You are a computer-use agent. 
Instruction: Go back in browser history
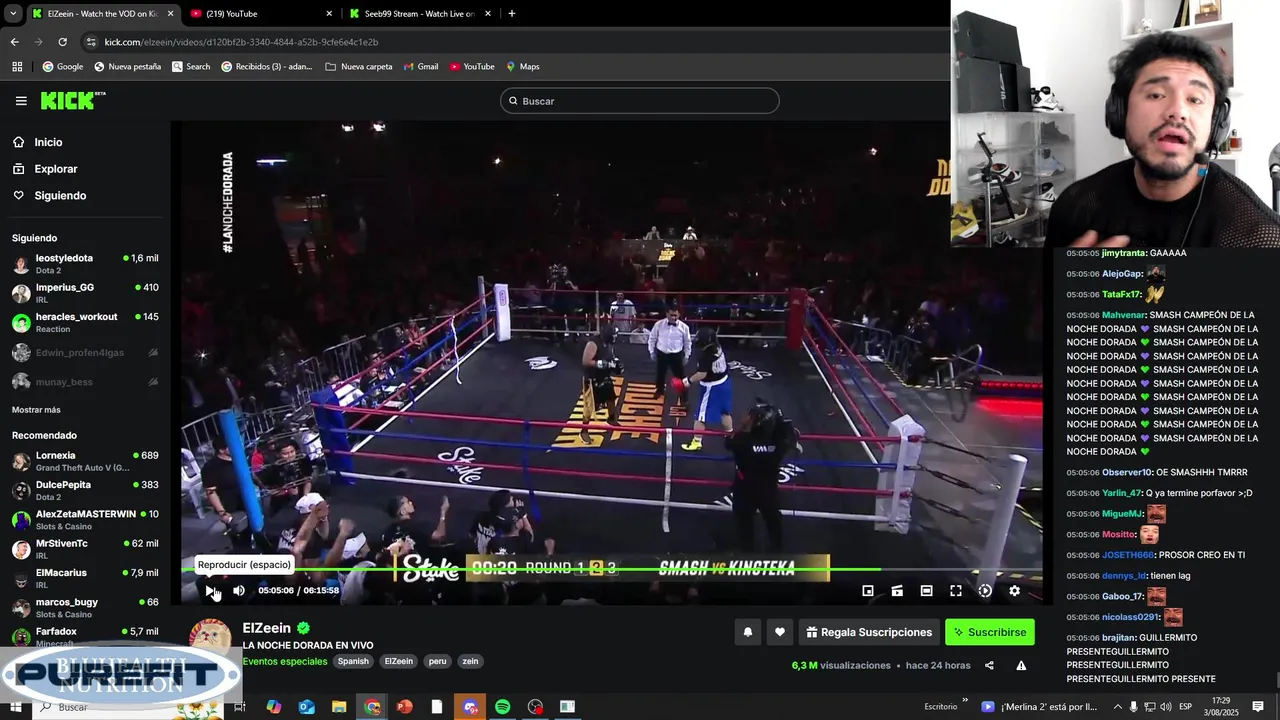14,42
